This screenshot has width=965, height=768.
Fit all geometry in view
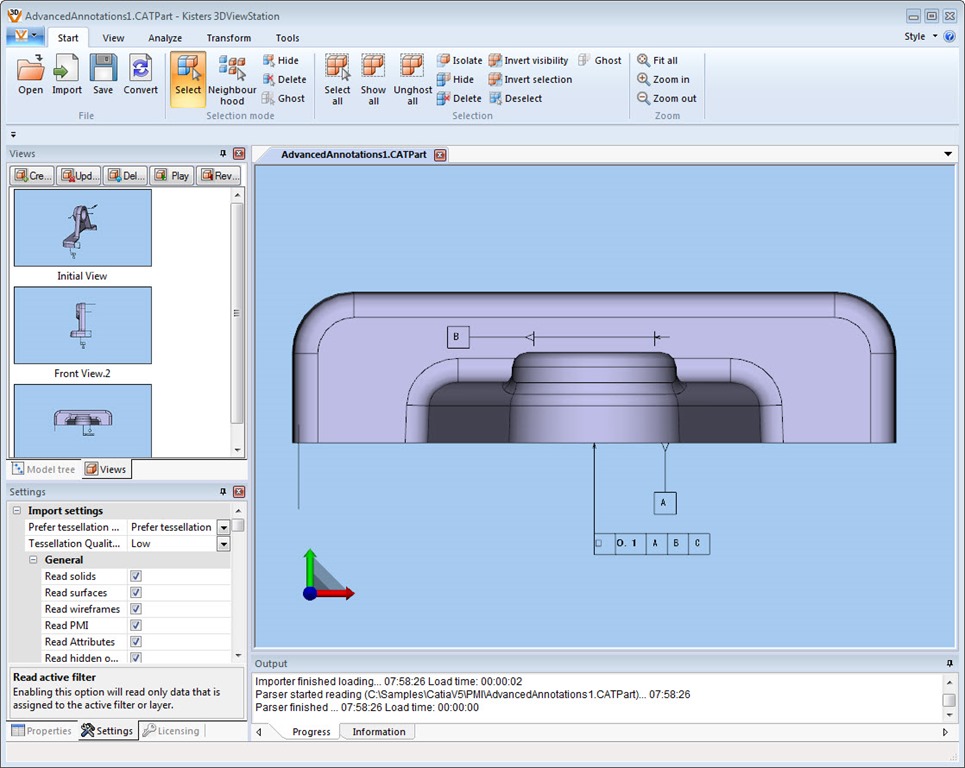(x=657, y=60)
